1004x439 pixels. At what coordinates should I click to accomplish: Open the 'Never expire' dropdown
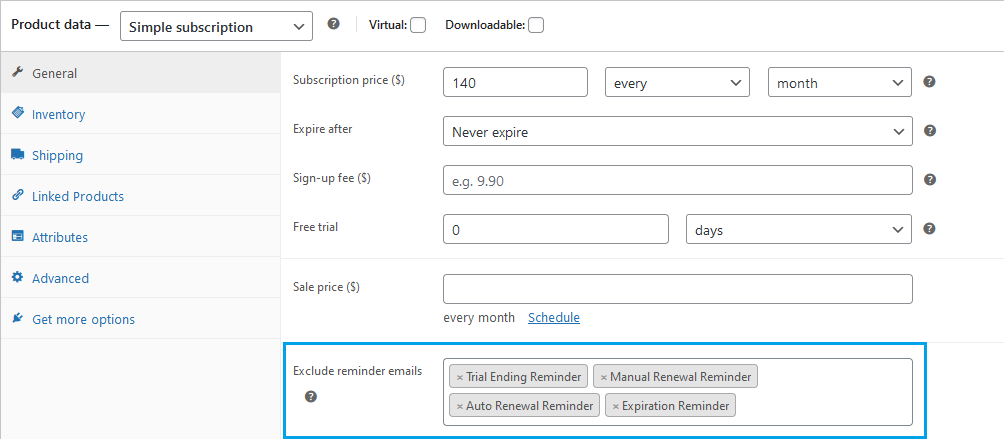pos(677,132)
